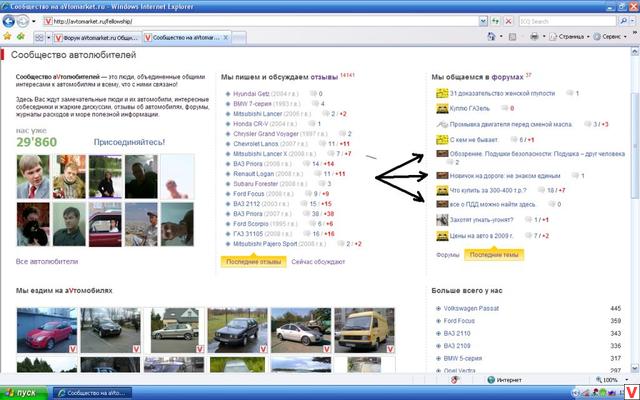
Task: Open the Ford Focus entry with 359
Action: [x=459, y=321]
